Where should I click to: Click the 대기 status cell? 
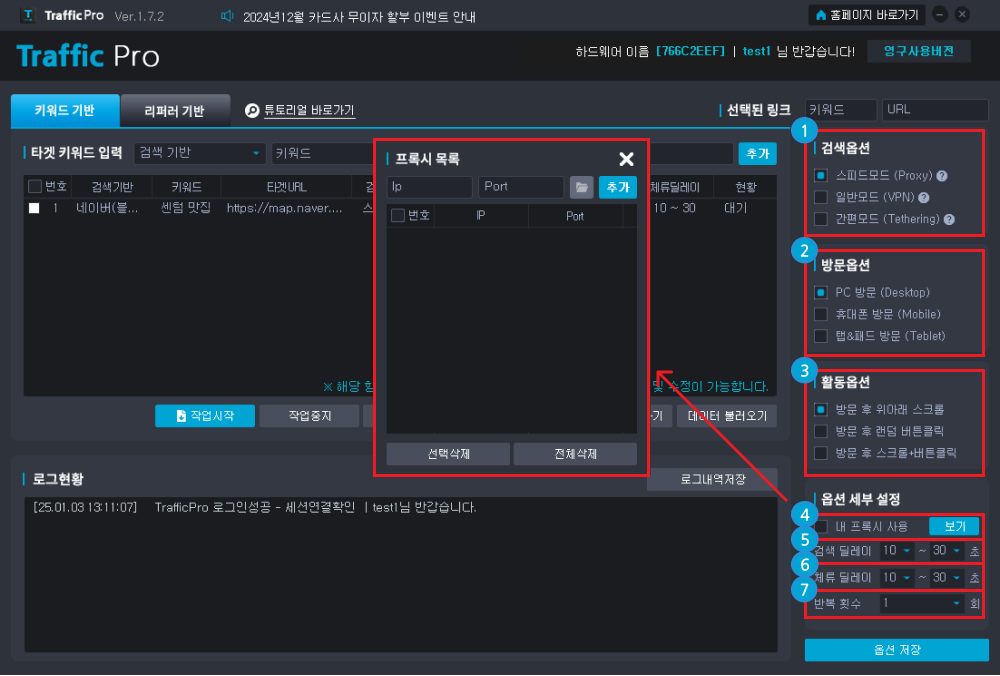tap(735, 208)
